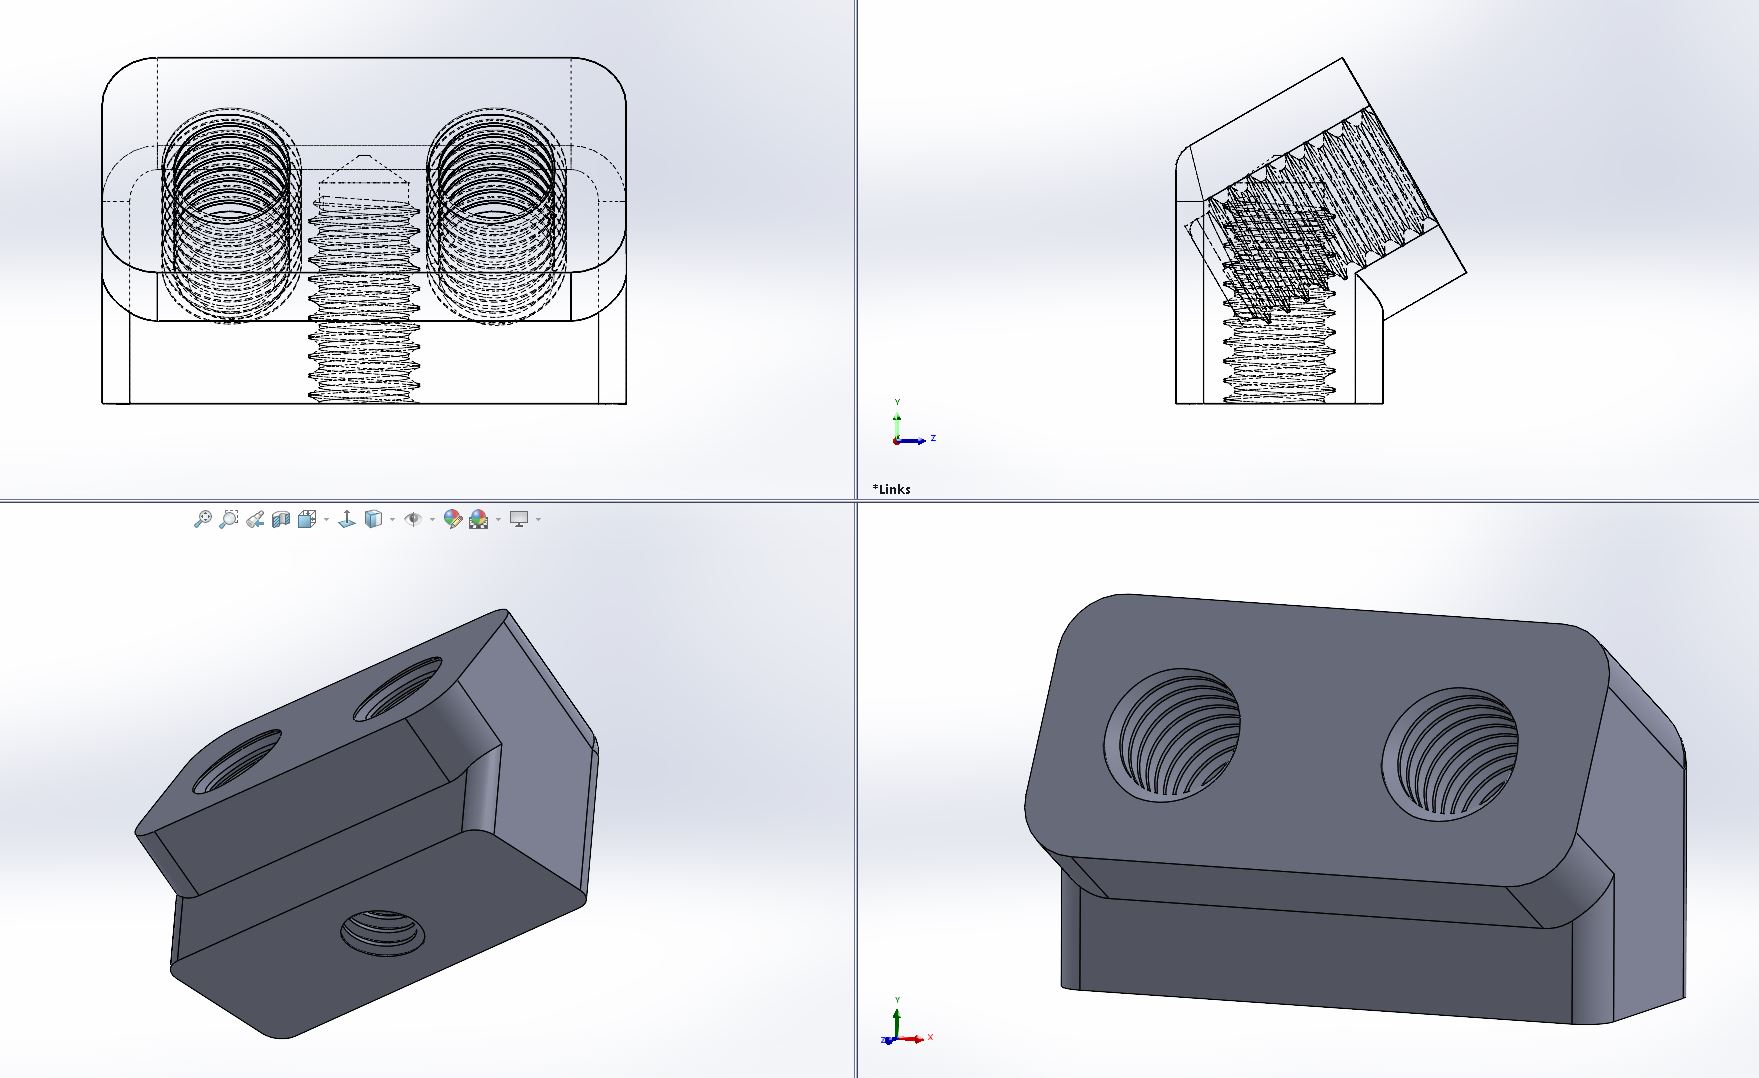
Task: Toggle the Hide/Show Items eye icon
Action: [412, 519]
